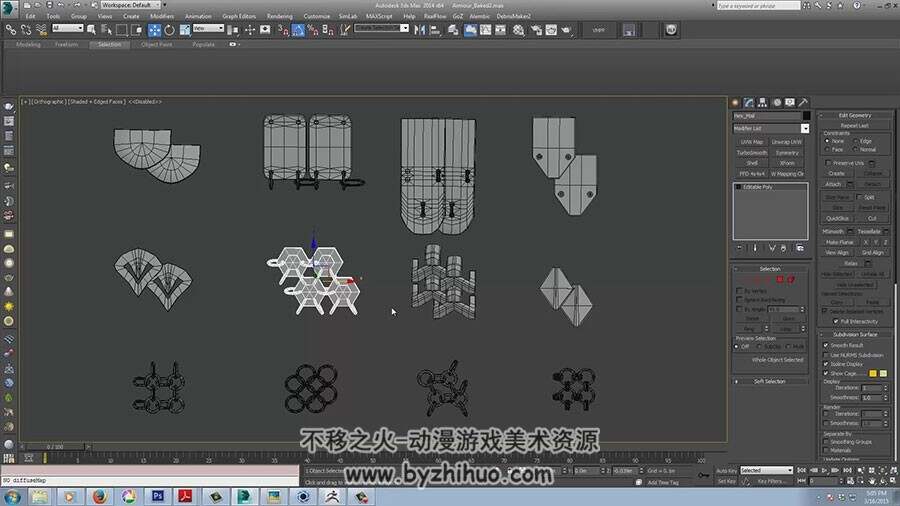
Task: Click the Symmetry modifier button
Action: click(787, 153)
